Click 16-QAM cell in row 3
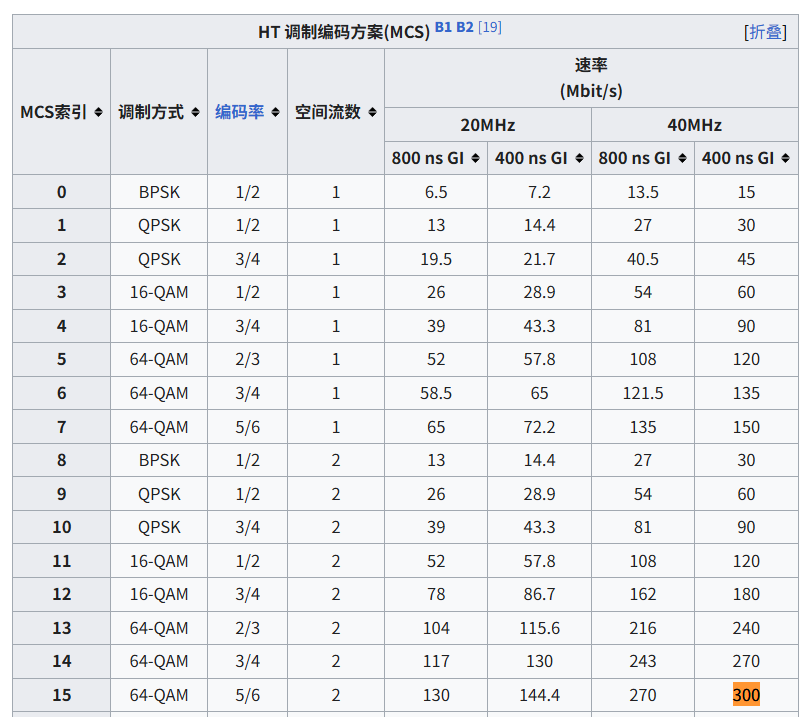 159,293
